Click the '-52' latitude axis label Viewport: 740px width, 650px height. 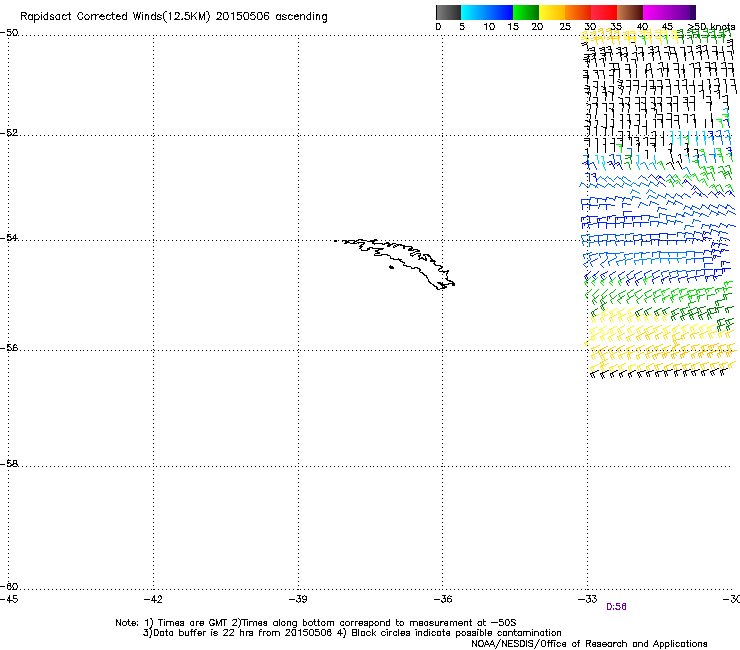click(x=9, y=133)
